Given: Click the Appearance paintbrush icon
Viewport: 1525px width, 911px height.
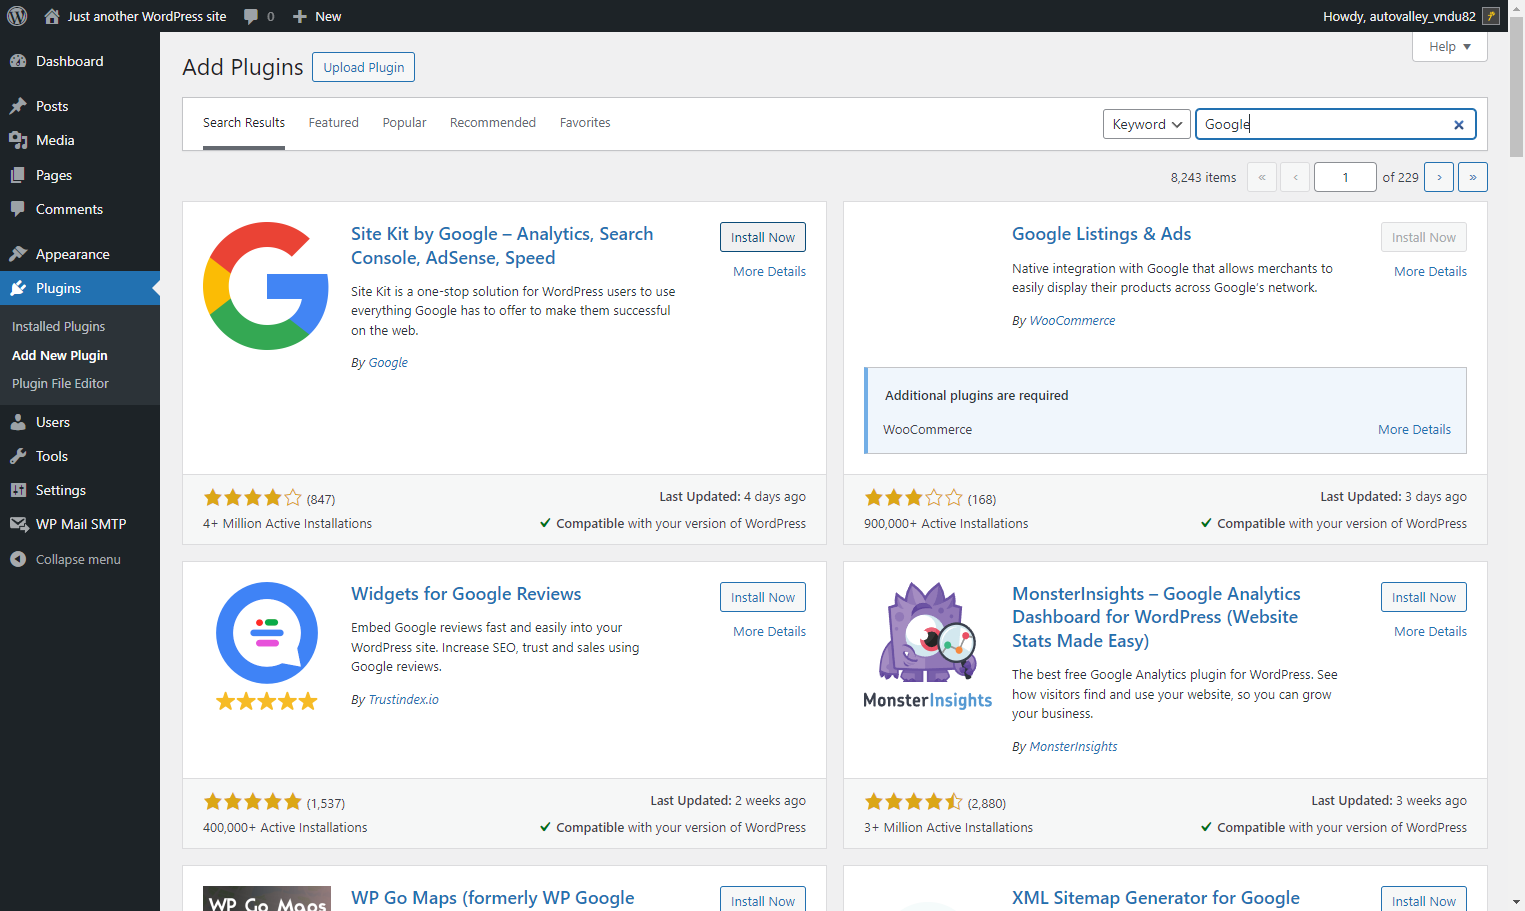Looking at the screenshot, I should click(x=18, y=254).
